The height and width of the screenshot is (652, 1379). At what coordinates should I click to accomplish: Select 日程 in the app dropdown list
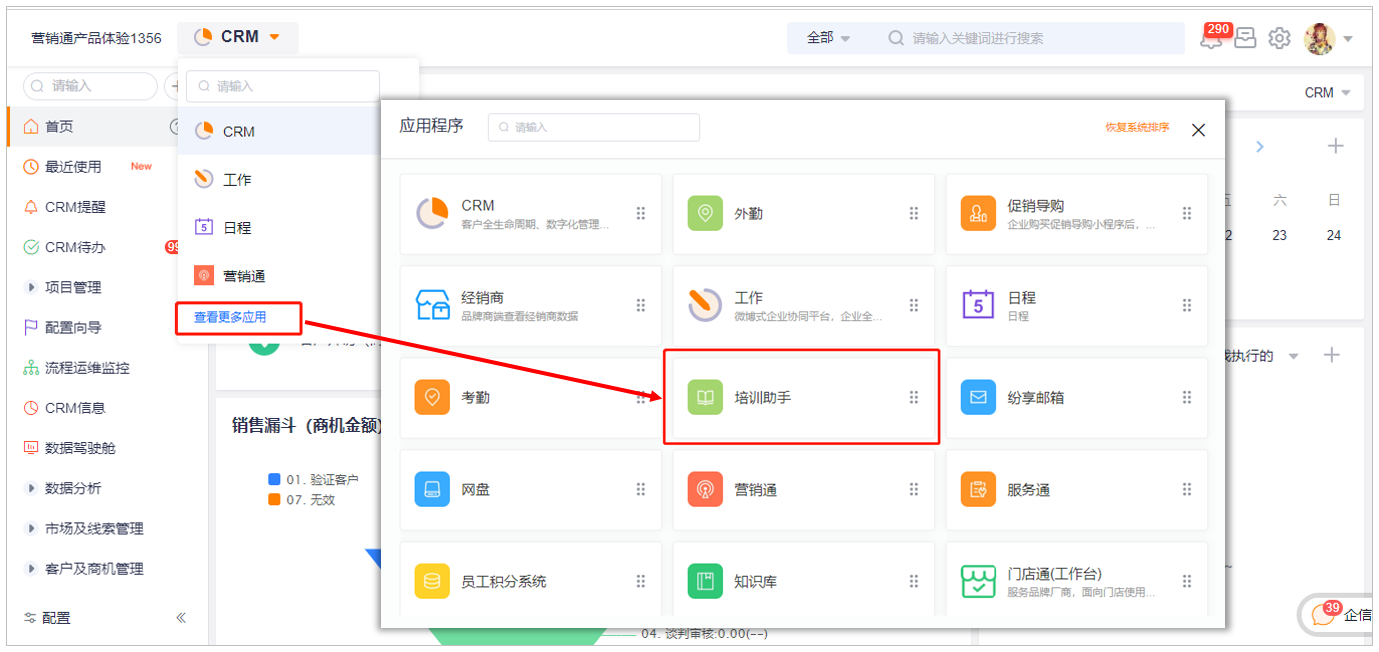[x=279, y=227]
